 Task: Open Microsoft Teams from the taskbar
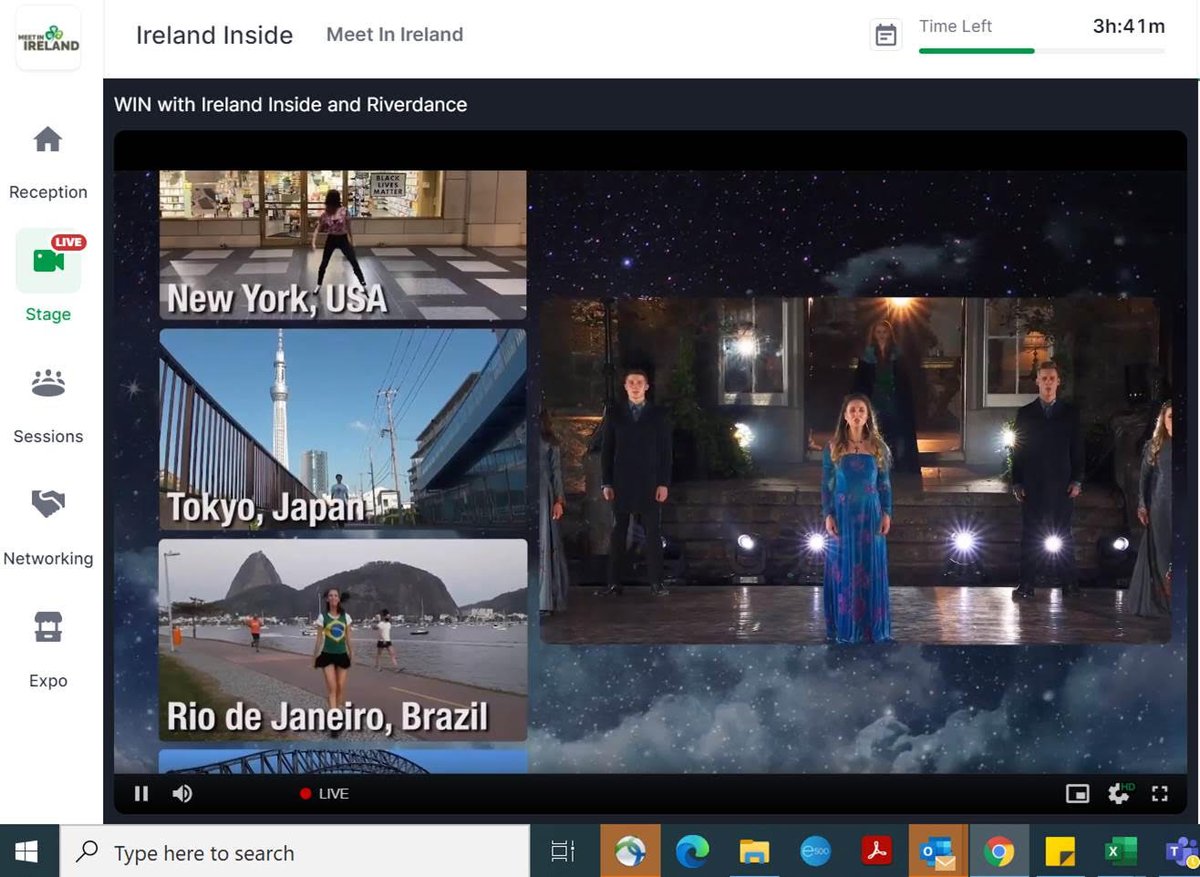(x=1180, y=852)
